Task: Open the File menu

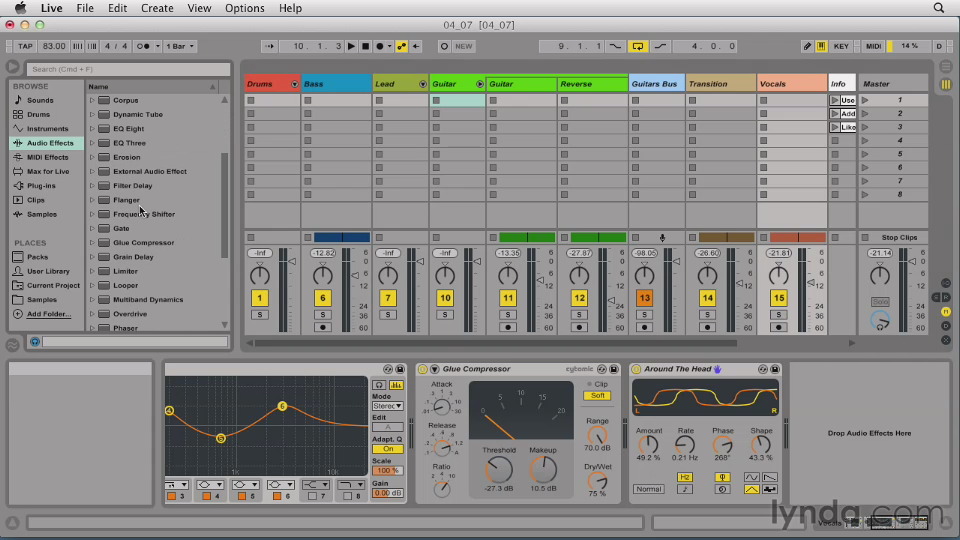Action: [x=84, y=8]
